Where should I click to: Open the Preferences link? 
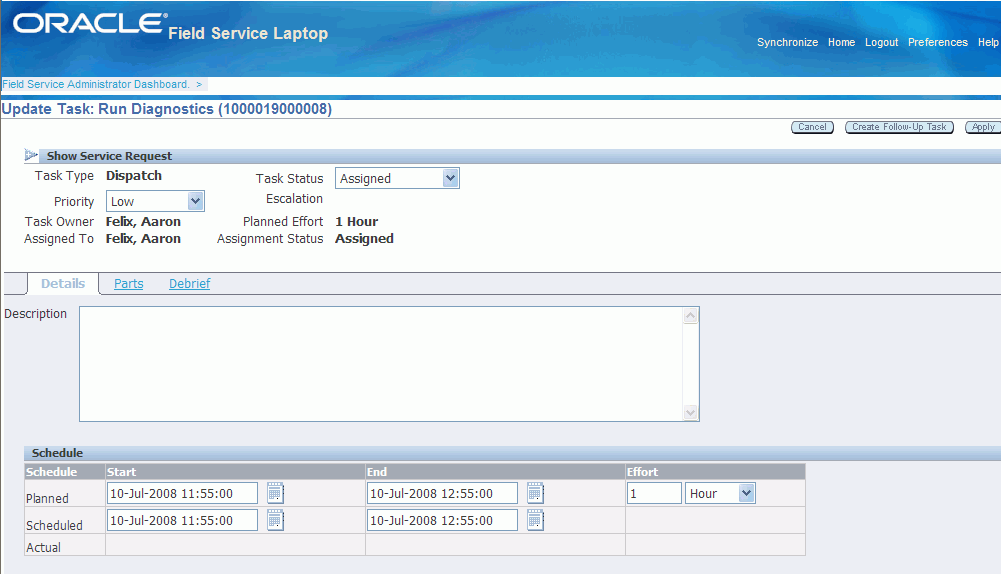938,42
